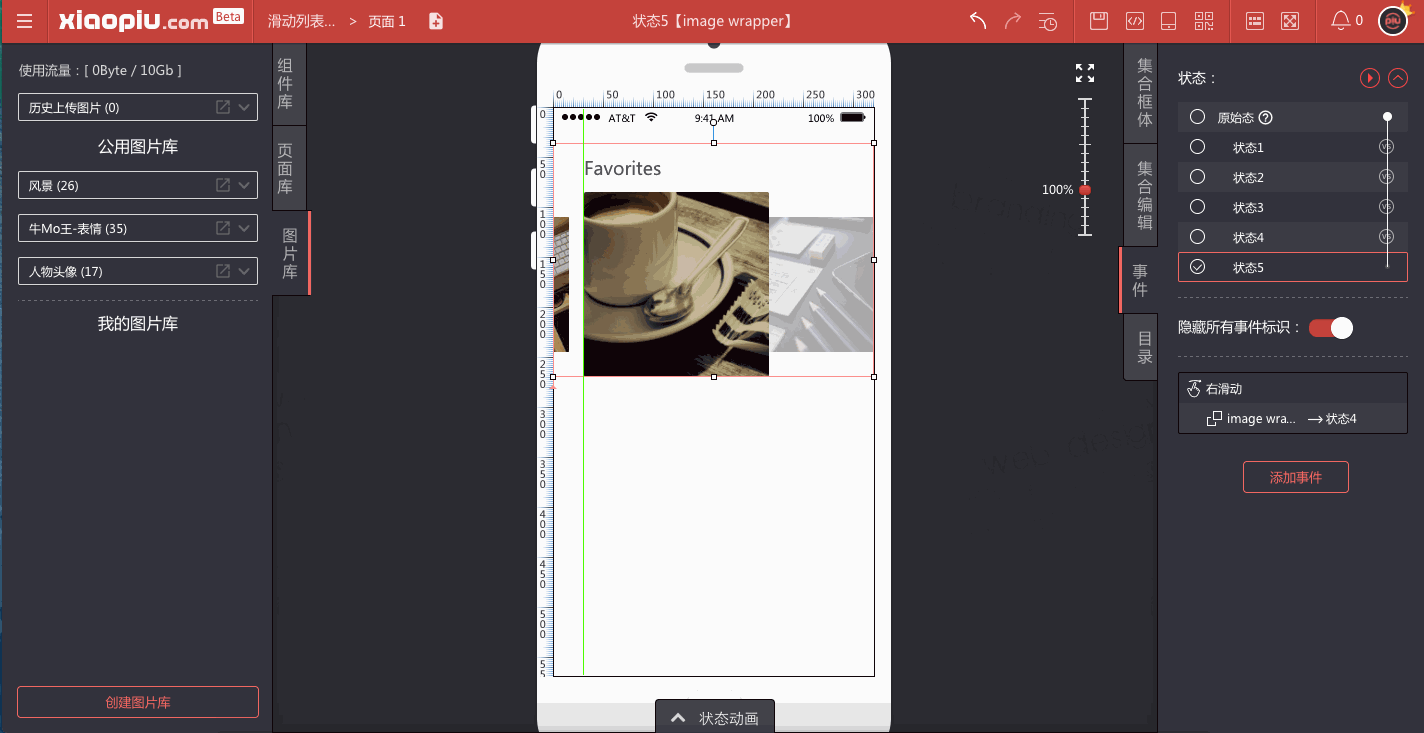Open the code view icon
The image size is (1424, 733).
click(x=1134, y=21)
